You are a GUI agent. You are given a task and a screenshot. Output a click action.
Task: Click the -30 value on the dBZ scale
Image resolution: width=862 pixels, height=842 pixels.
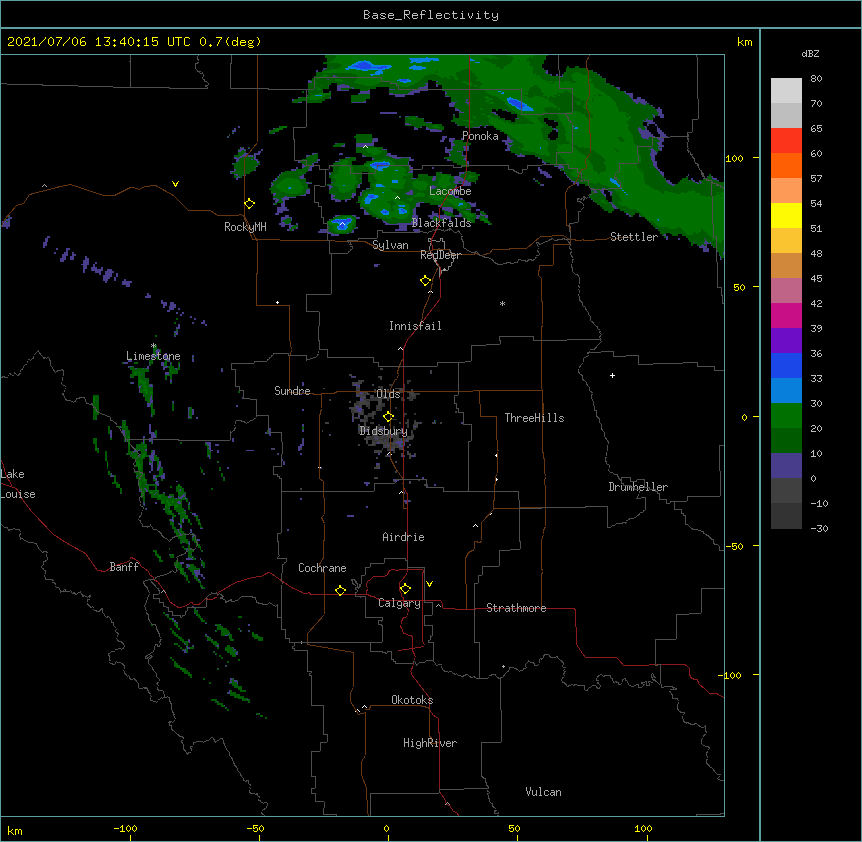(819, 528)
